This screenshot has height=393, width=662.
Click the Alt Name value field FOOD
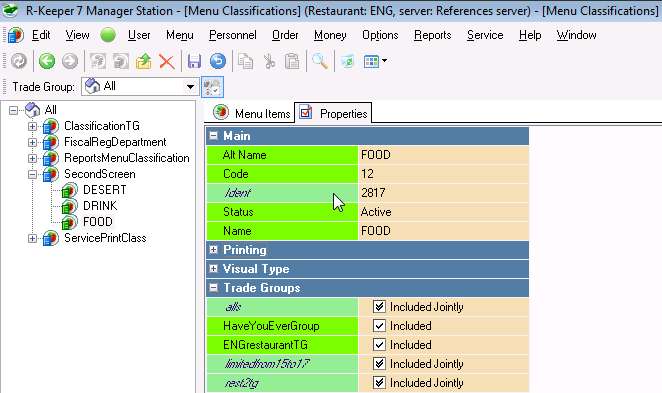[443, 154]
